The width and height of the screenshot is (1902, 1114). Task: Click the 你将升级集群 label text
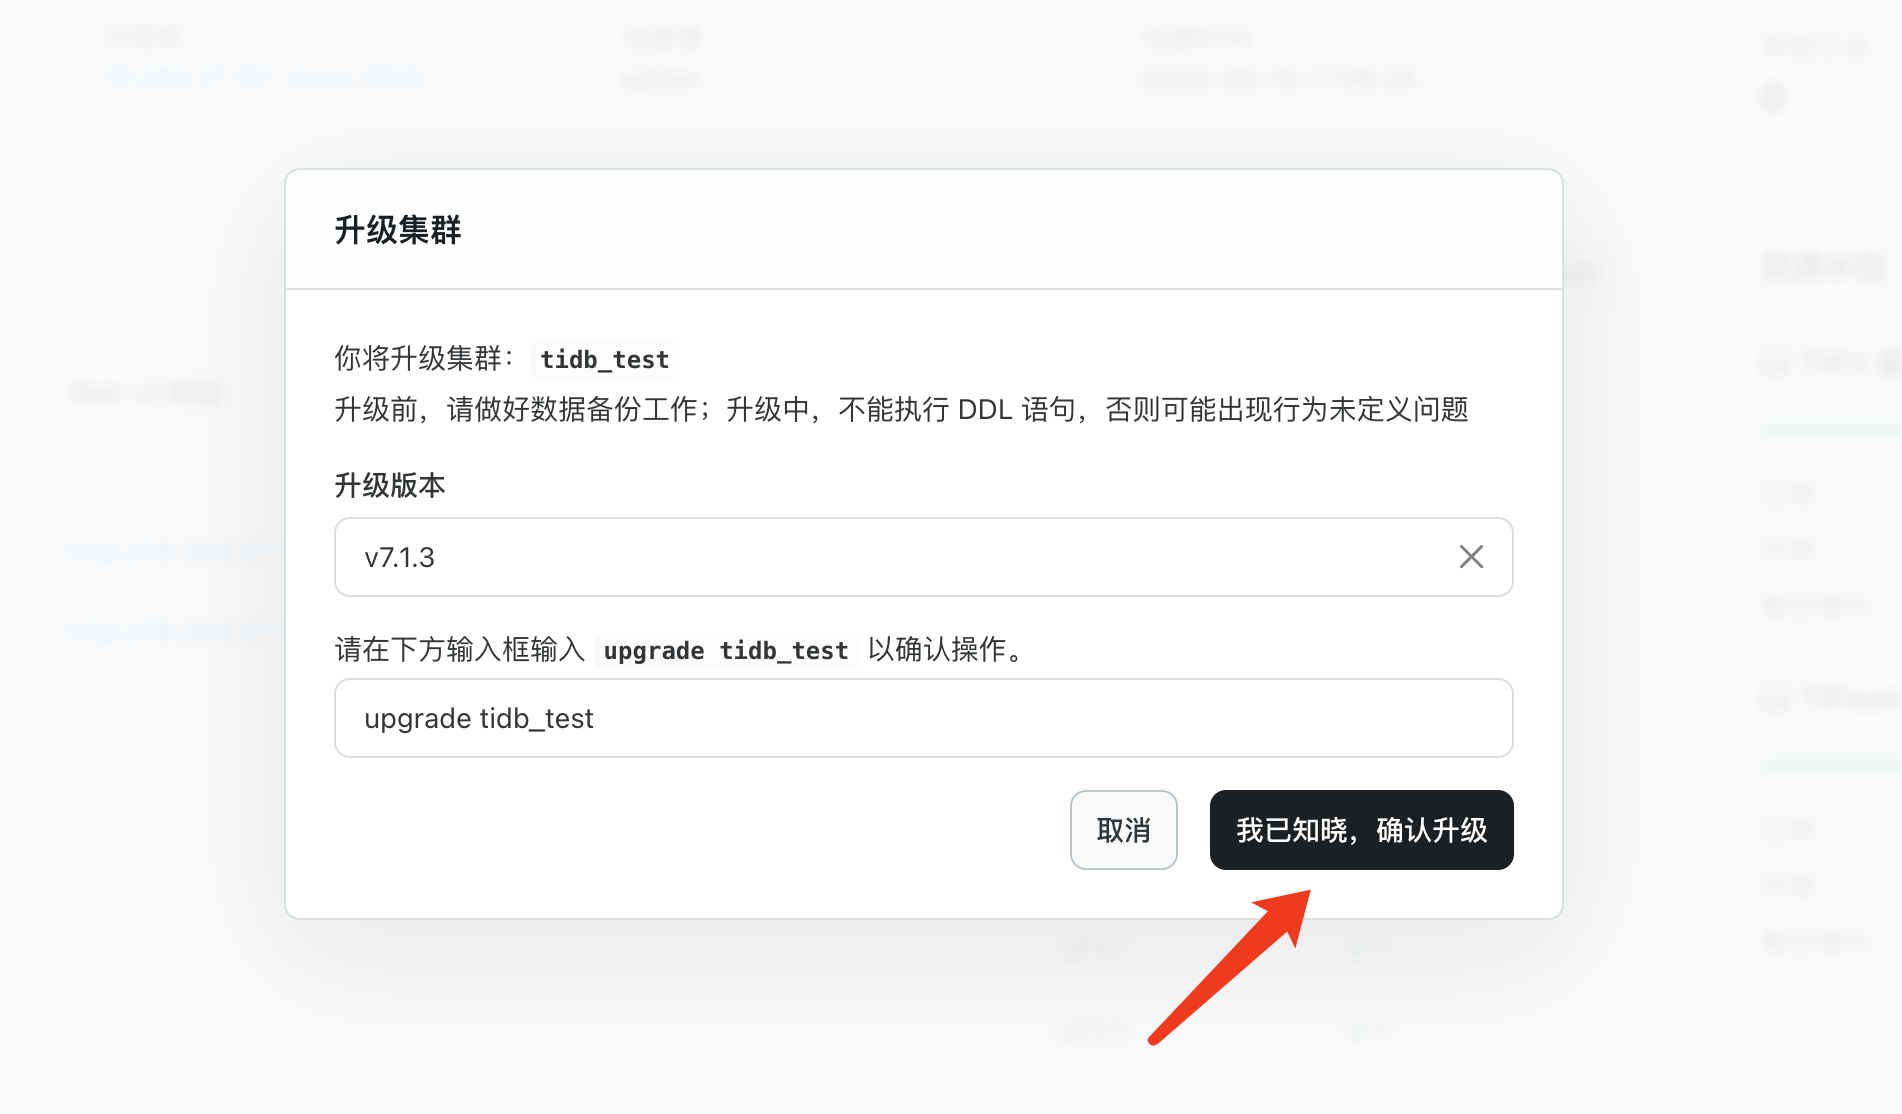tap(424, 358)
